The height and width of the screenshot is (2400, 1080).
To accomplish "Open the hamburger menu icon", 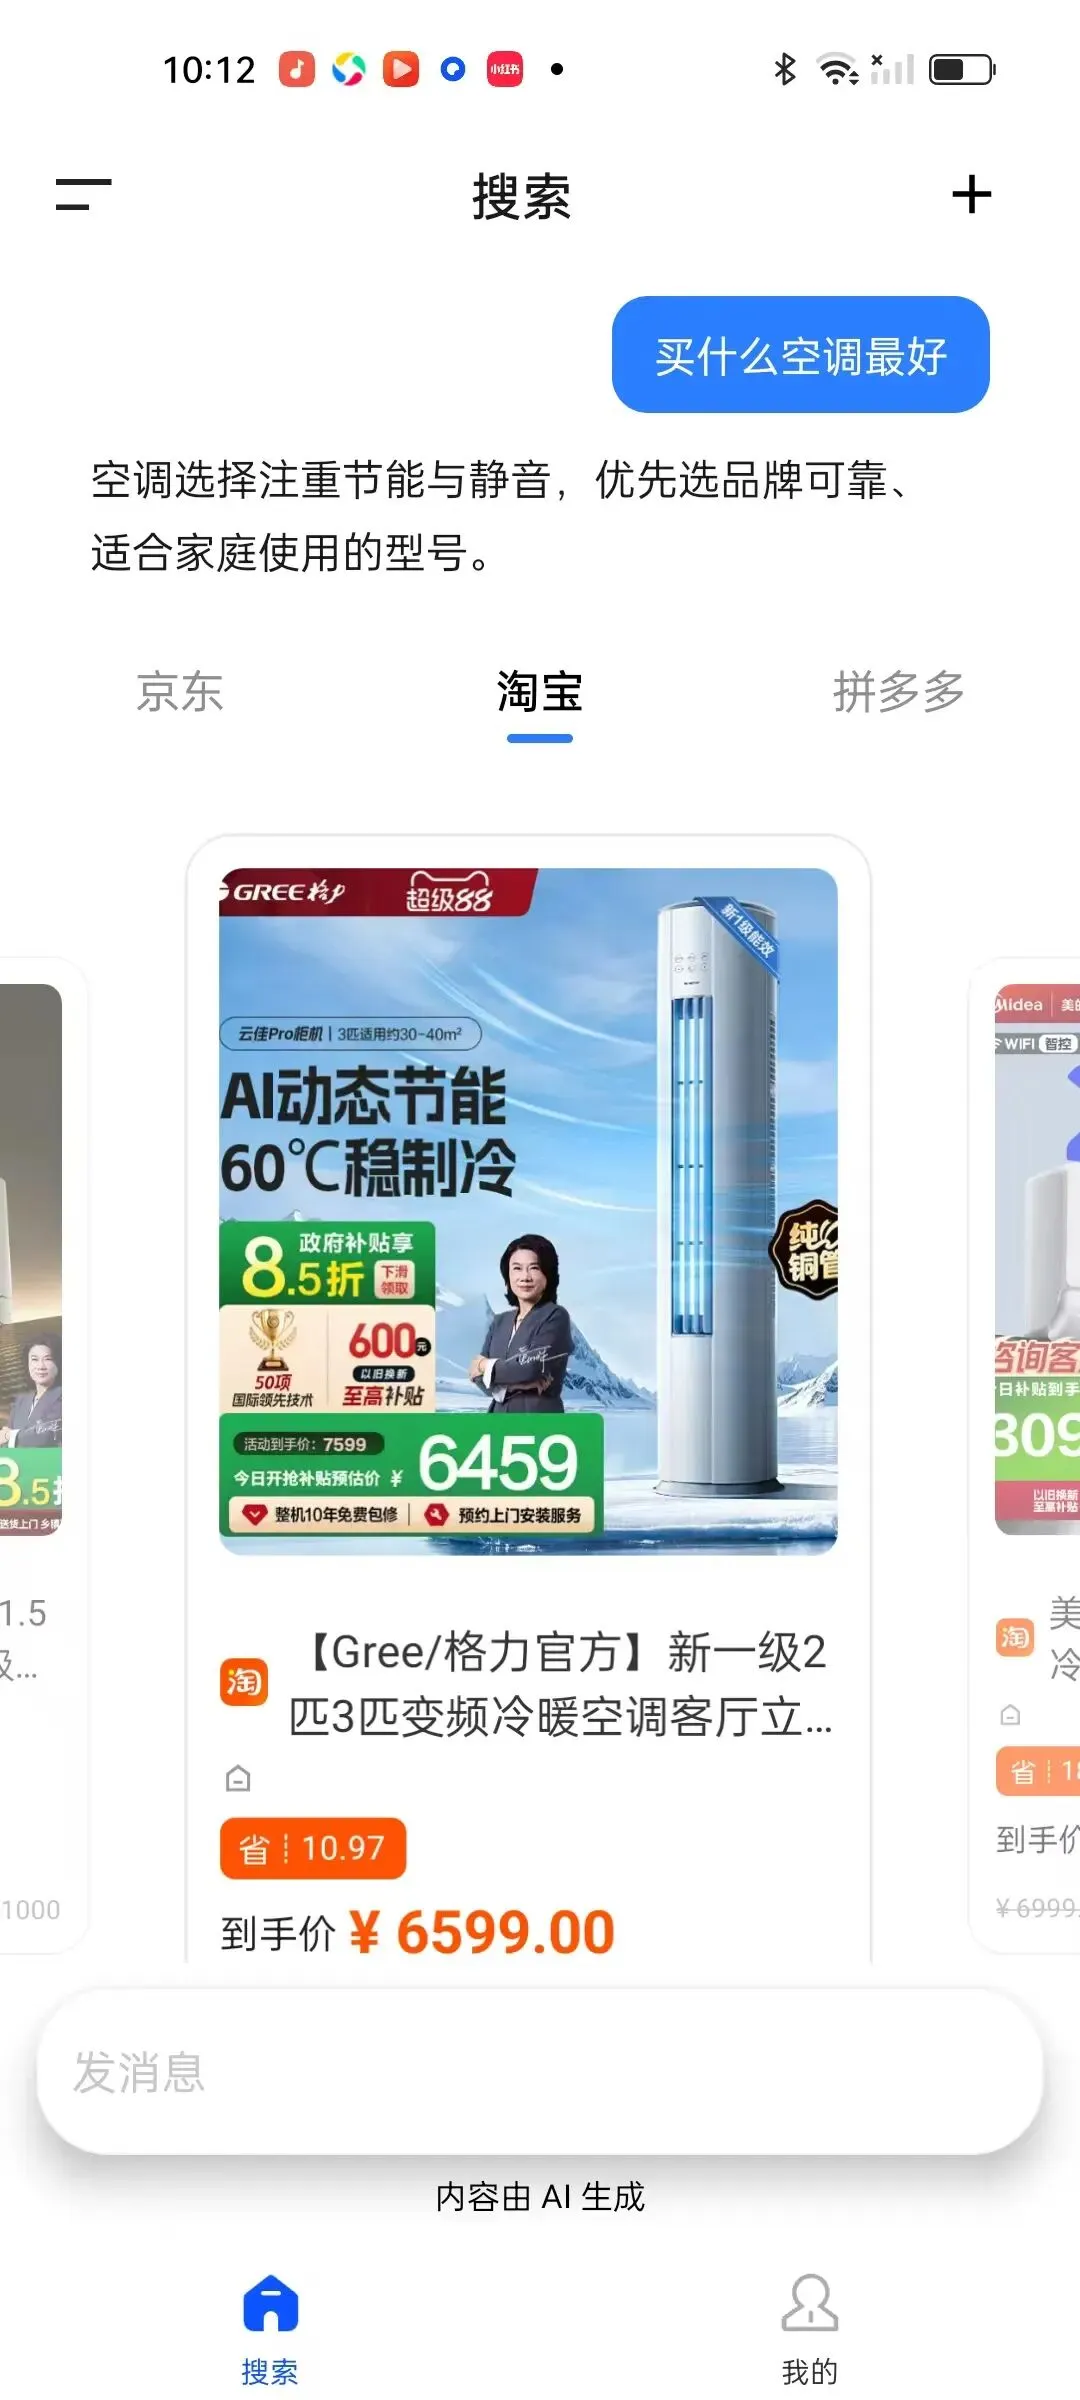I will coord(83,194).
